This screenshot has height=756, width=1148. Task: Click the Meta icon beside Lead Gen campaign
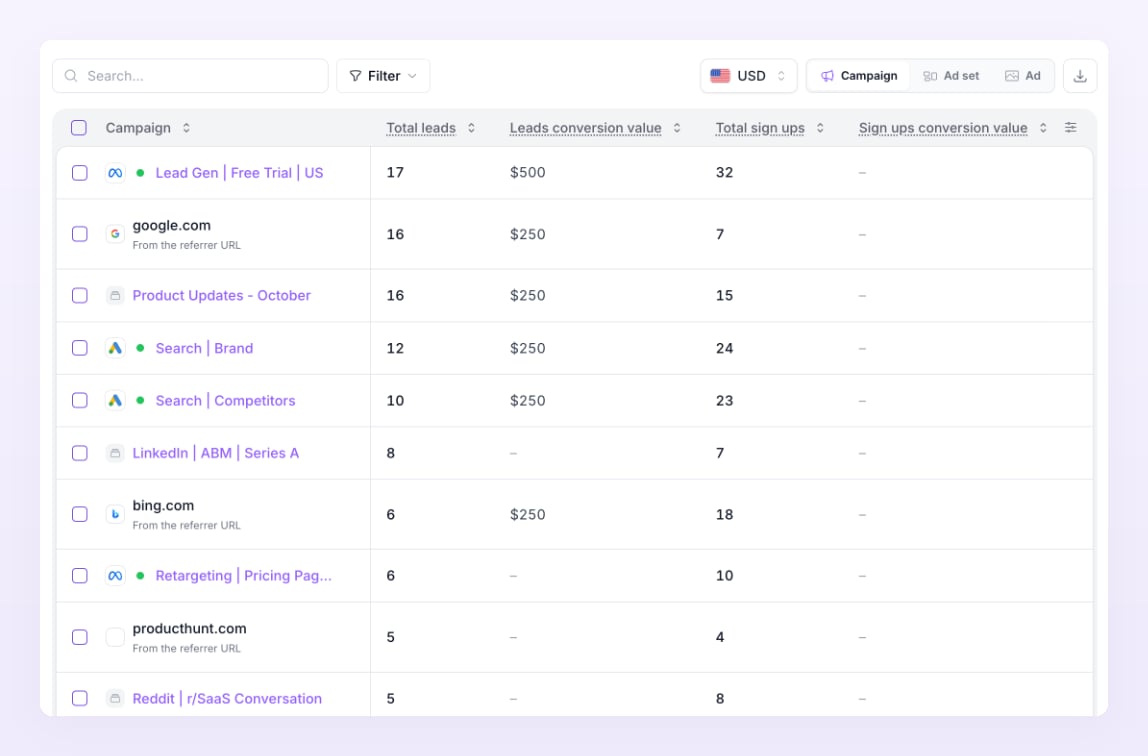[115, 173]
